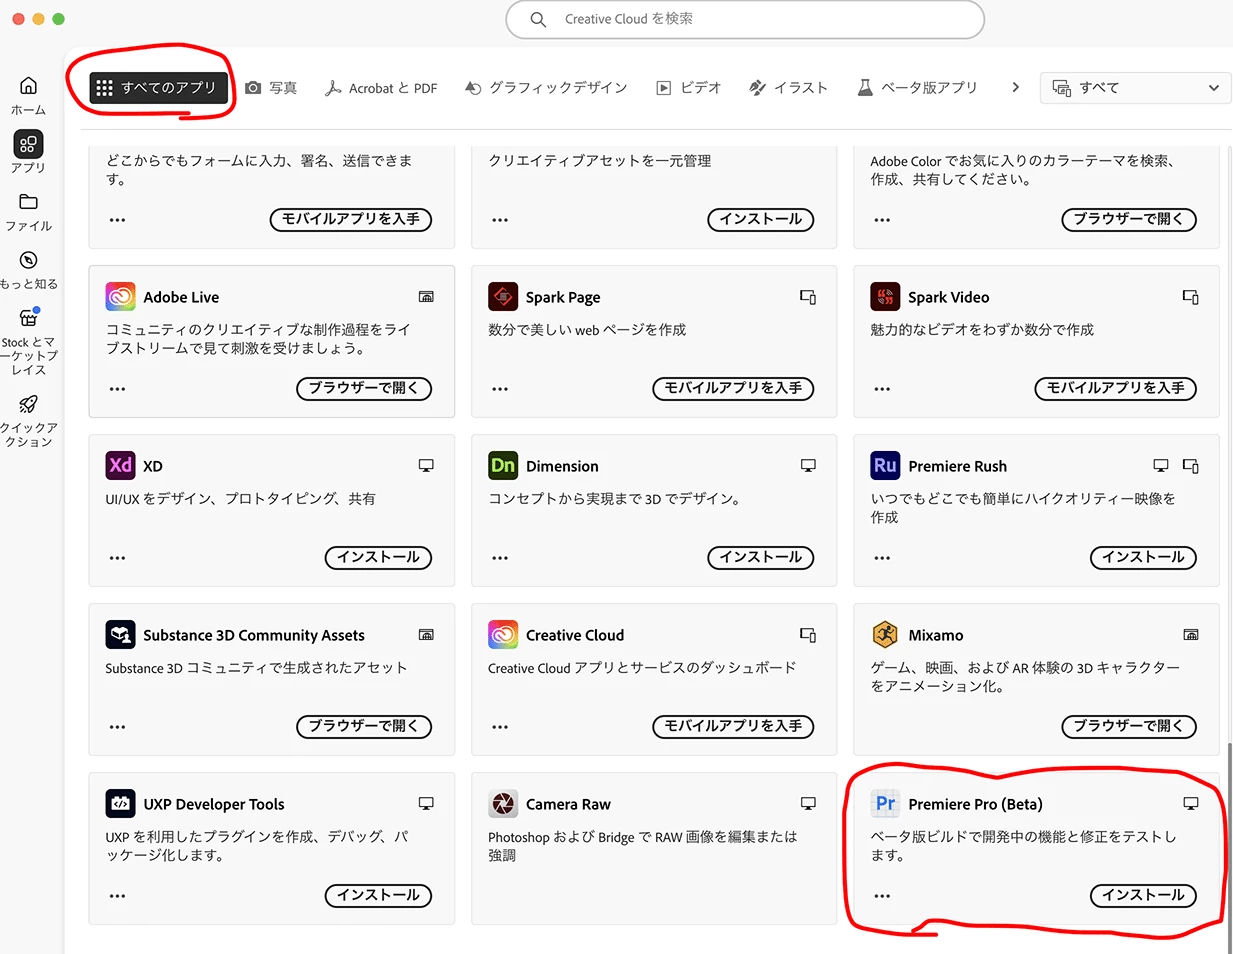Click インストール on Premiere Pro (Beta)
Screen dimensions: 1233x954
[x=1143, y=896]
